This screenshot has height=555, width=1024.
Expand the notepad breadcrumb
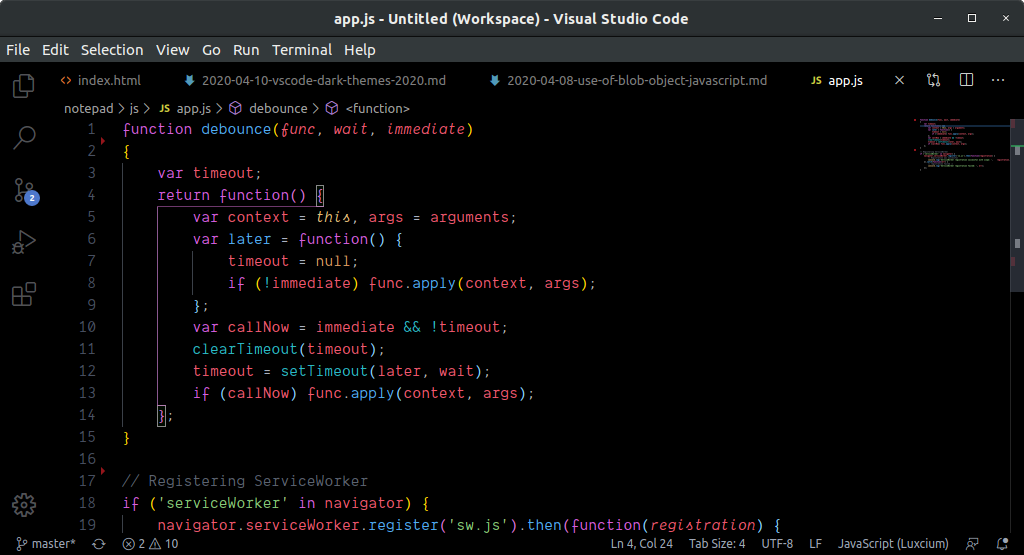(88, 108)
